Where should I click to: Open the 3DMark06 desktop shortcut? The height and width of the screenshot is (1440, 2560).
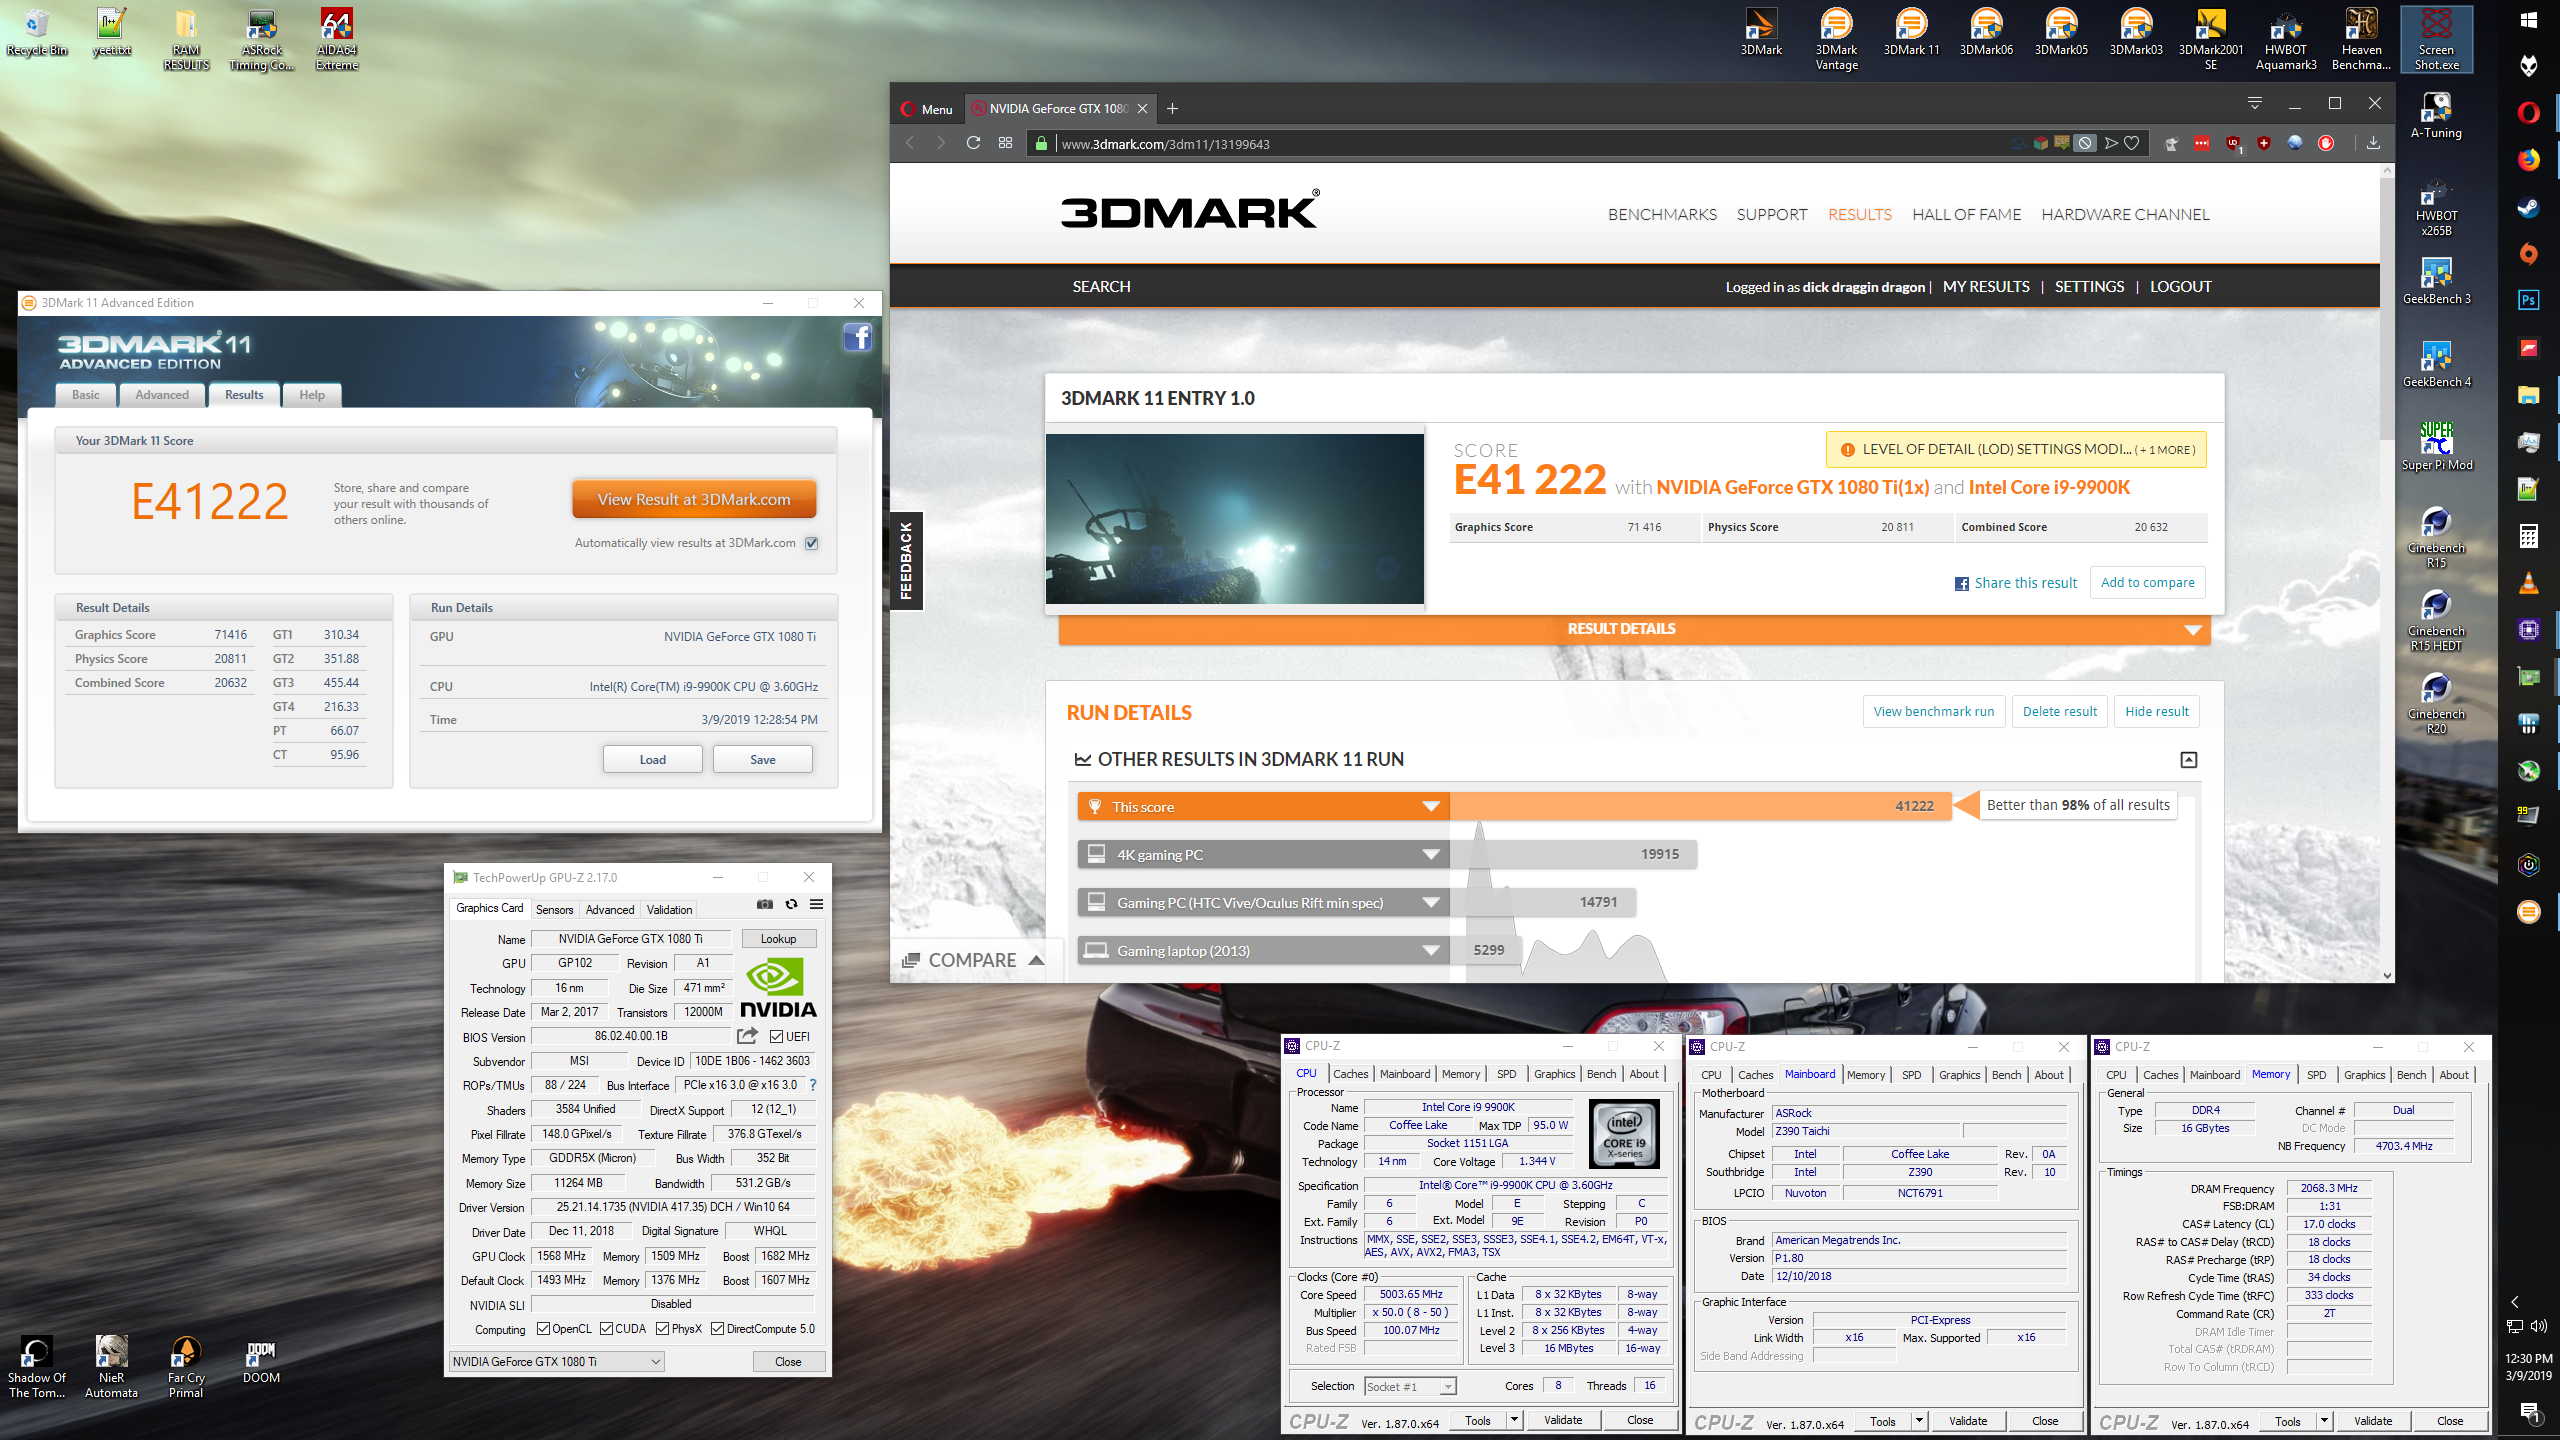point(1986,33)
